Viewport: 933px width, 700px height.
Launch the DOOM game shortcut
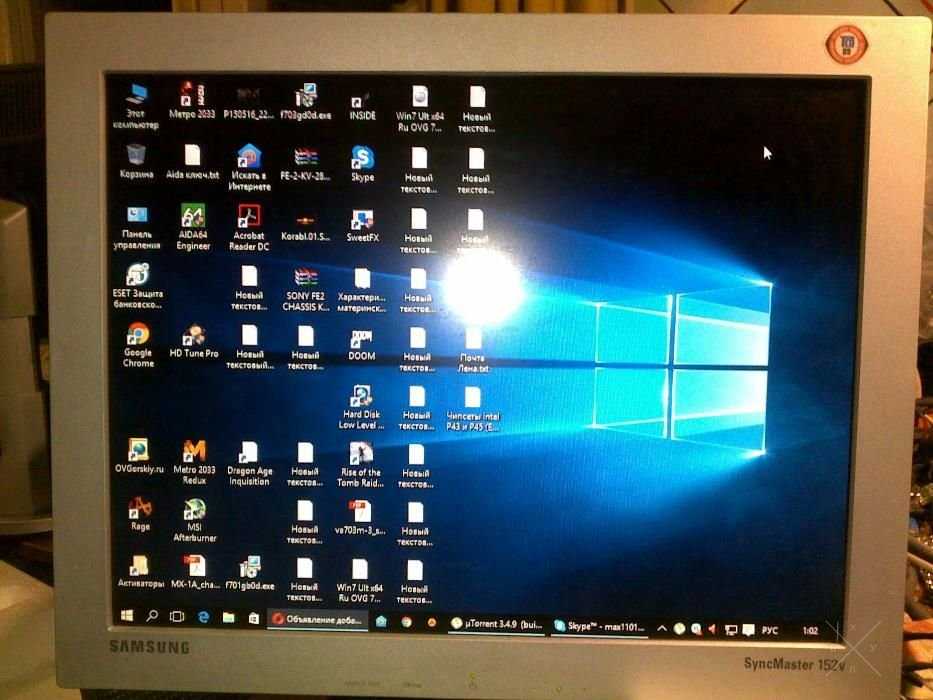tap(361, 345)
